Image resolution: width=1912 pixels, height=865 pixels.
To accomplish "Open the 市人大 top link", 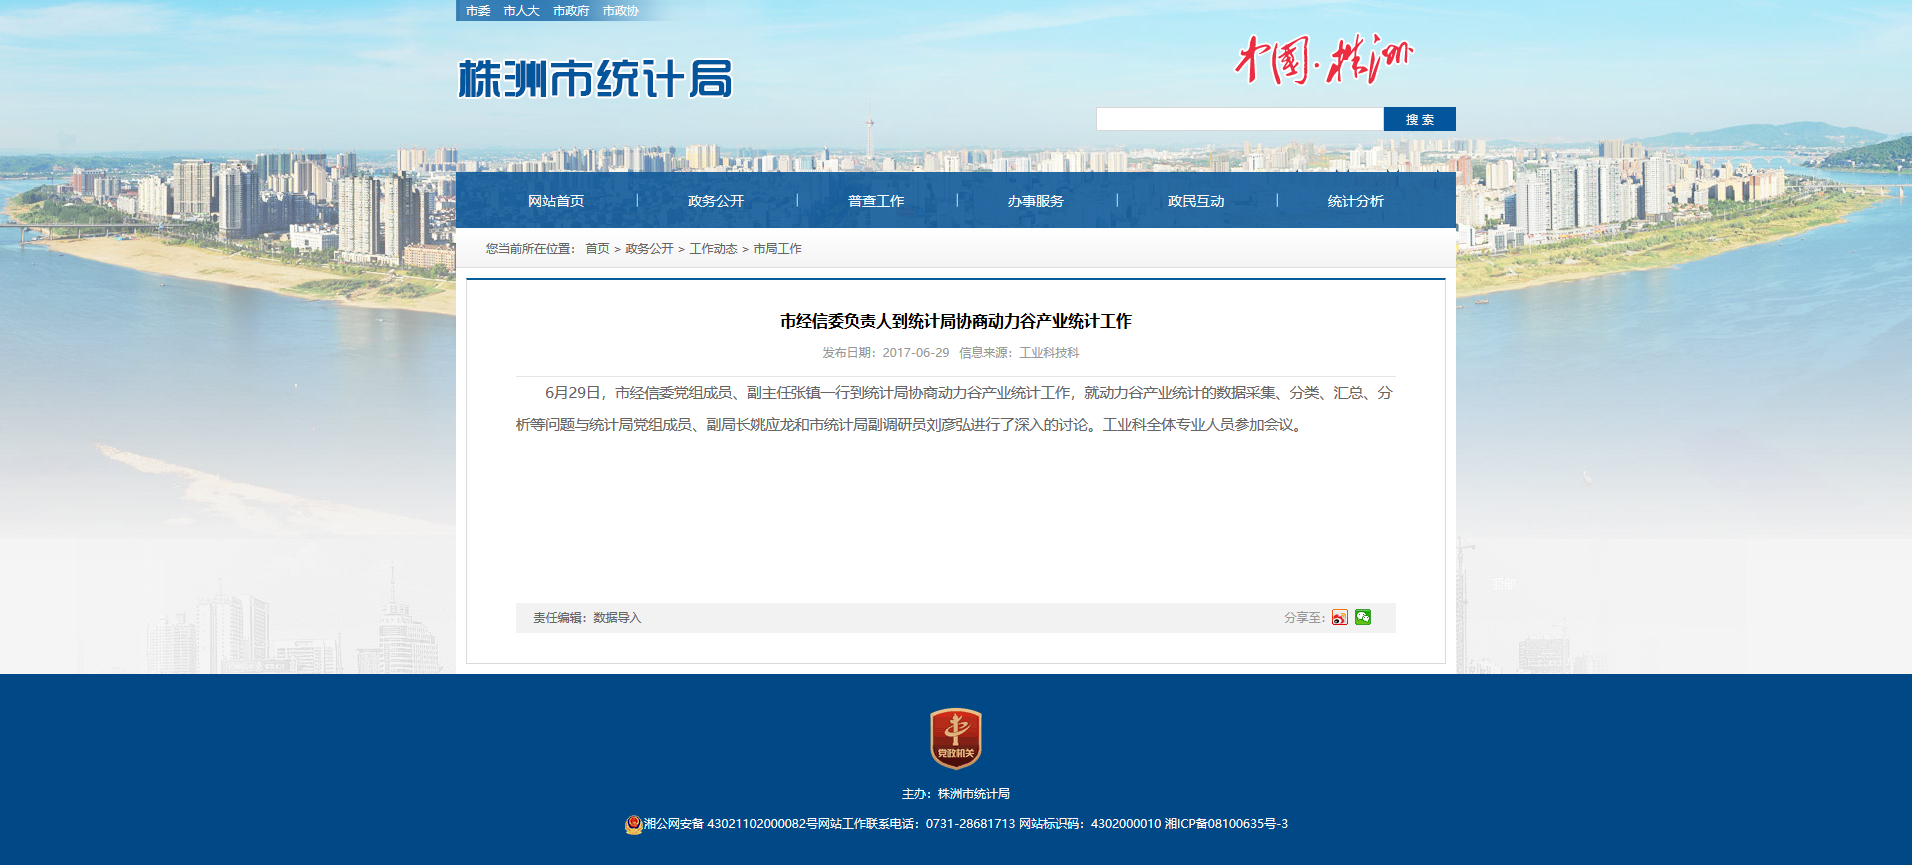I will pyautogui.click(x=521, y=11).
